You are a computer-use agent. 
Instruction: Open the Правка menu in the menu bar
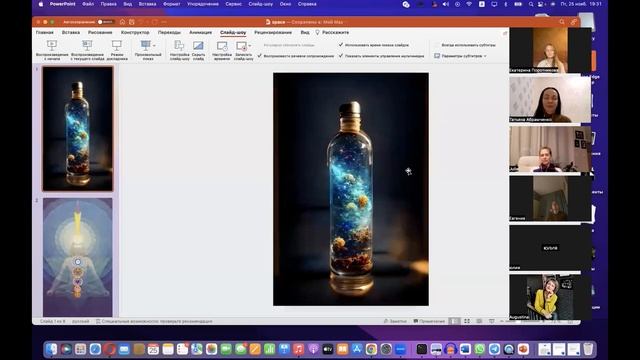pos(109,4)
